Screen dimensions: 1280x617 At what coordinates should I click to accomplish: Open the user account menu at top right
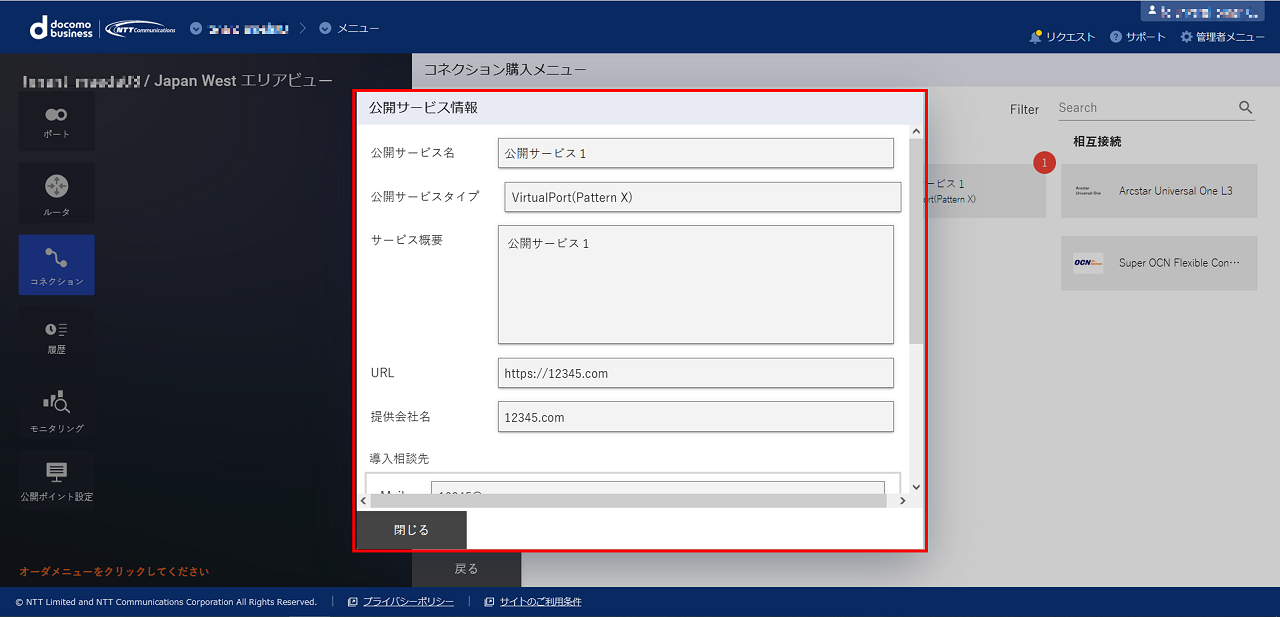coord(1202,11)
